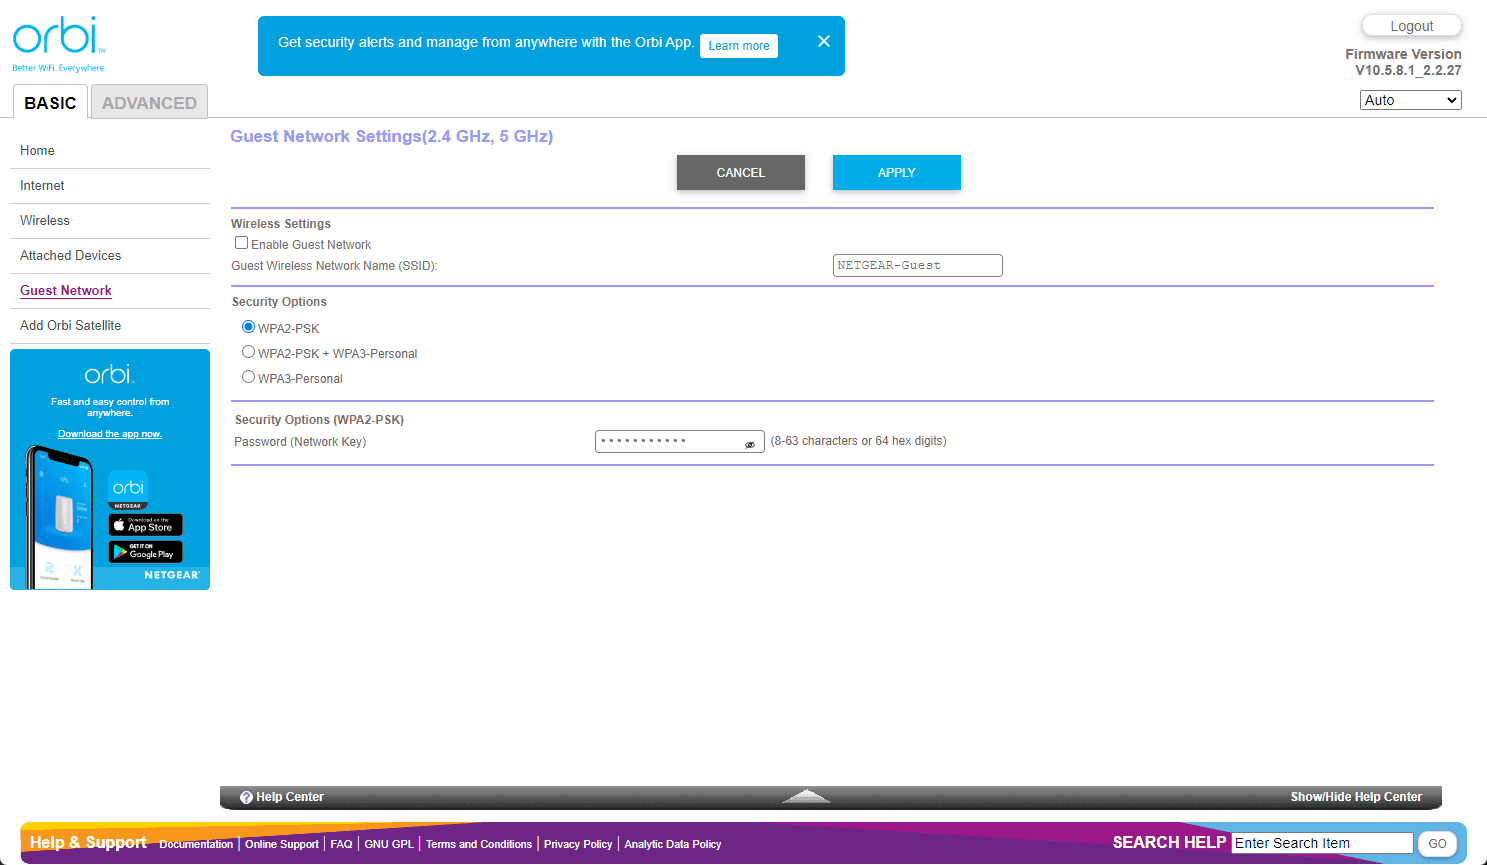
Task: Toggle Show/Hide Help Center
Action: tap(1355, 797)
